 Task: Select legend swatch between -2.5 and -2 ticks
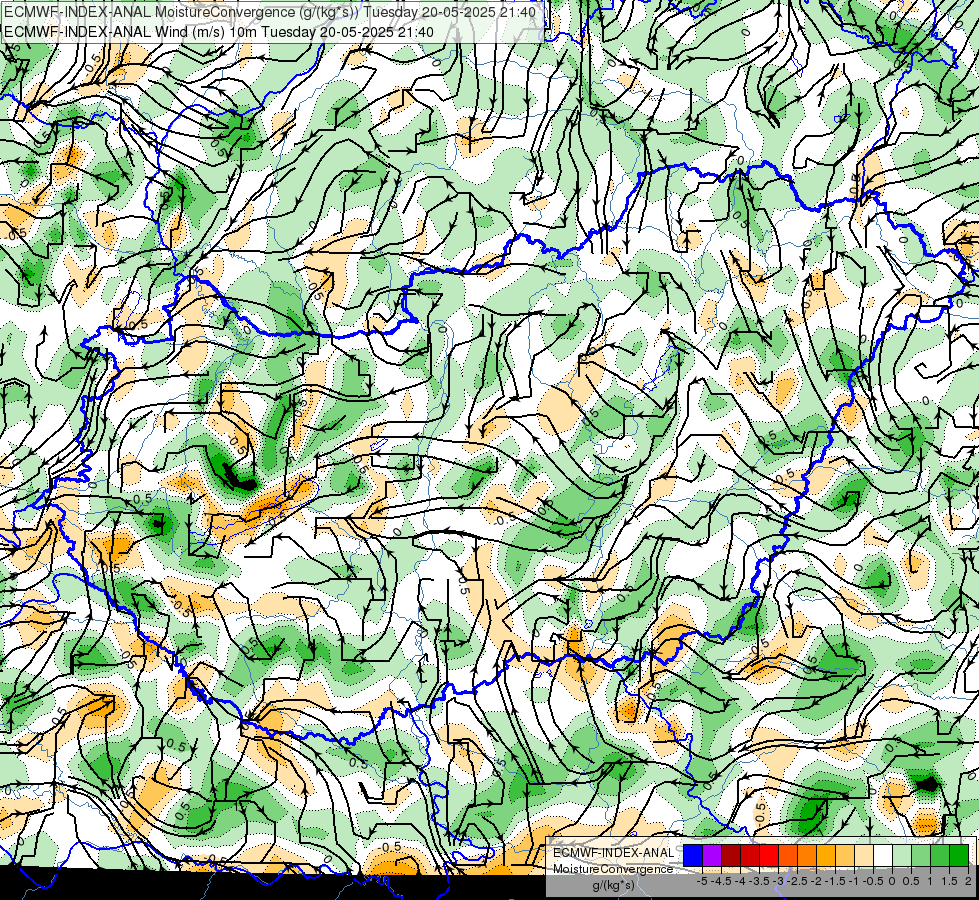click(x=807, y=856)
